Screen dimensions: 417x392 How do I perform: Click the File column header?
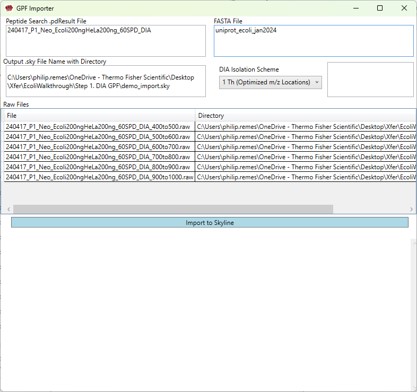[99, 116]
